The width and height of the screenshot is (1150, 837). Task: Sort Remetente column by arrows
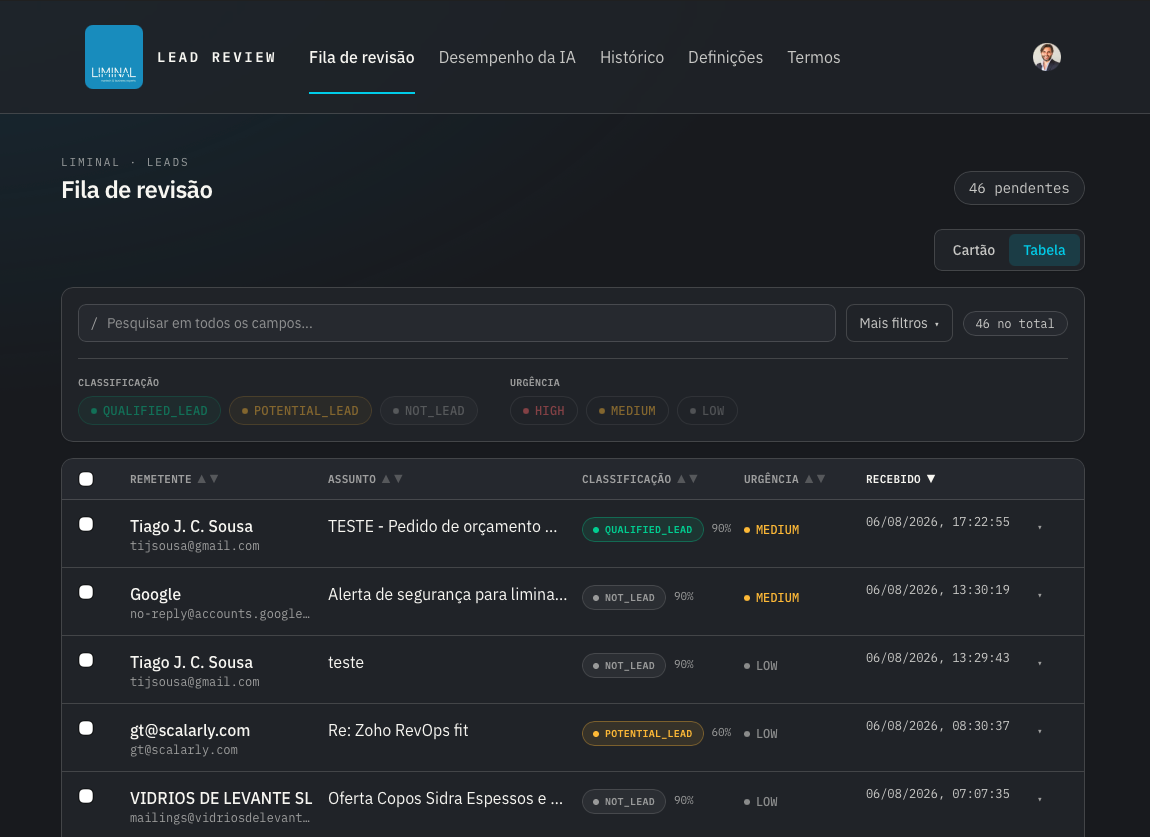click(208, 479)
